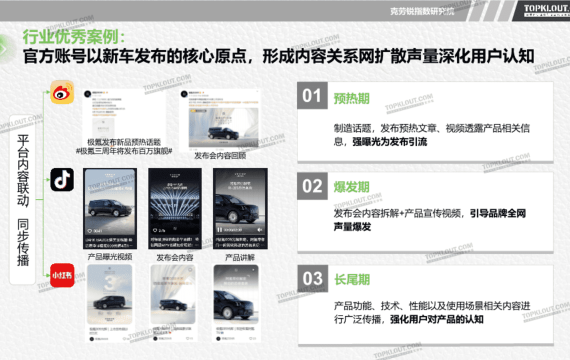
Task: Open the 发布会内容 Douyin thumbnail
Action: point(175,208)
